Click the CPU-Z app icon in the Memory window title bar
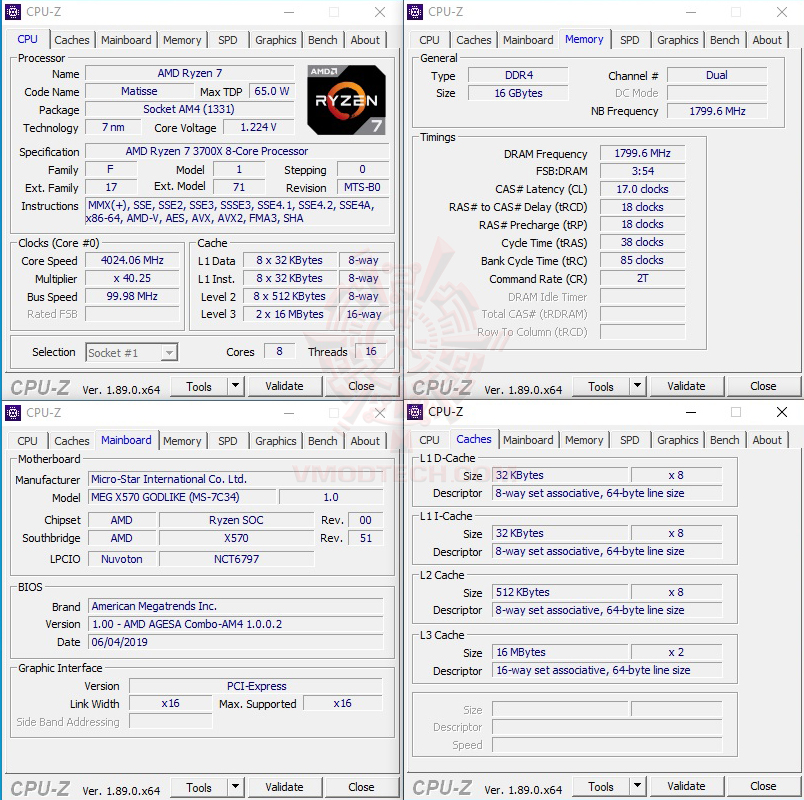804x800 pixels. 415,12
